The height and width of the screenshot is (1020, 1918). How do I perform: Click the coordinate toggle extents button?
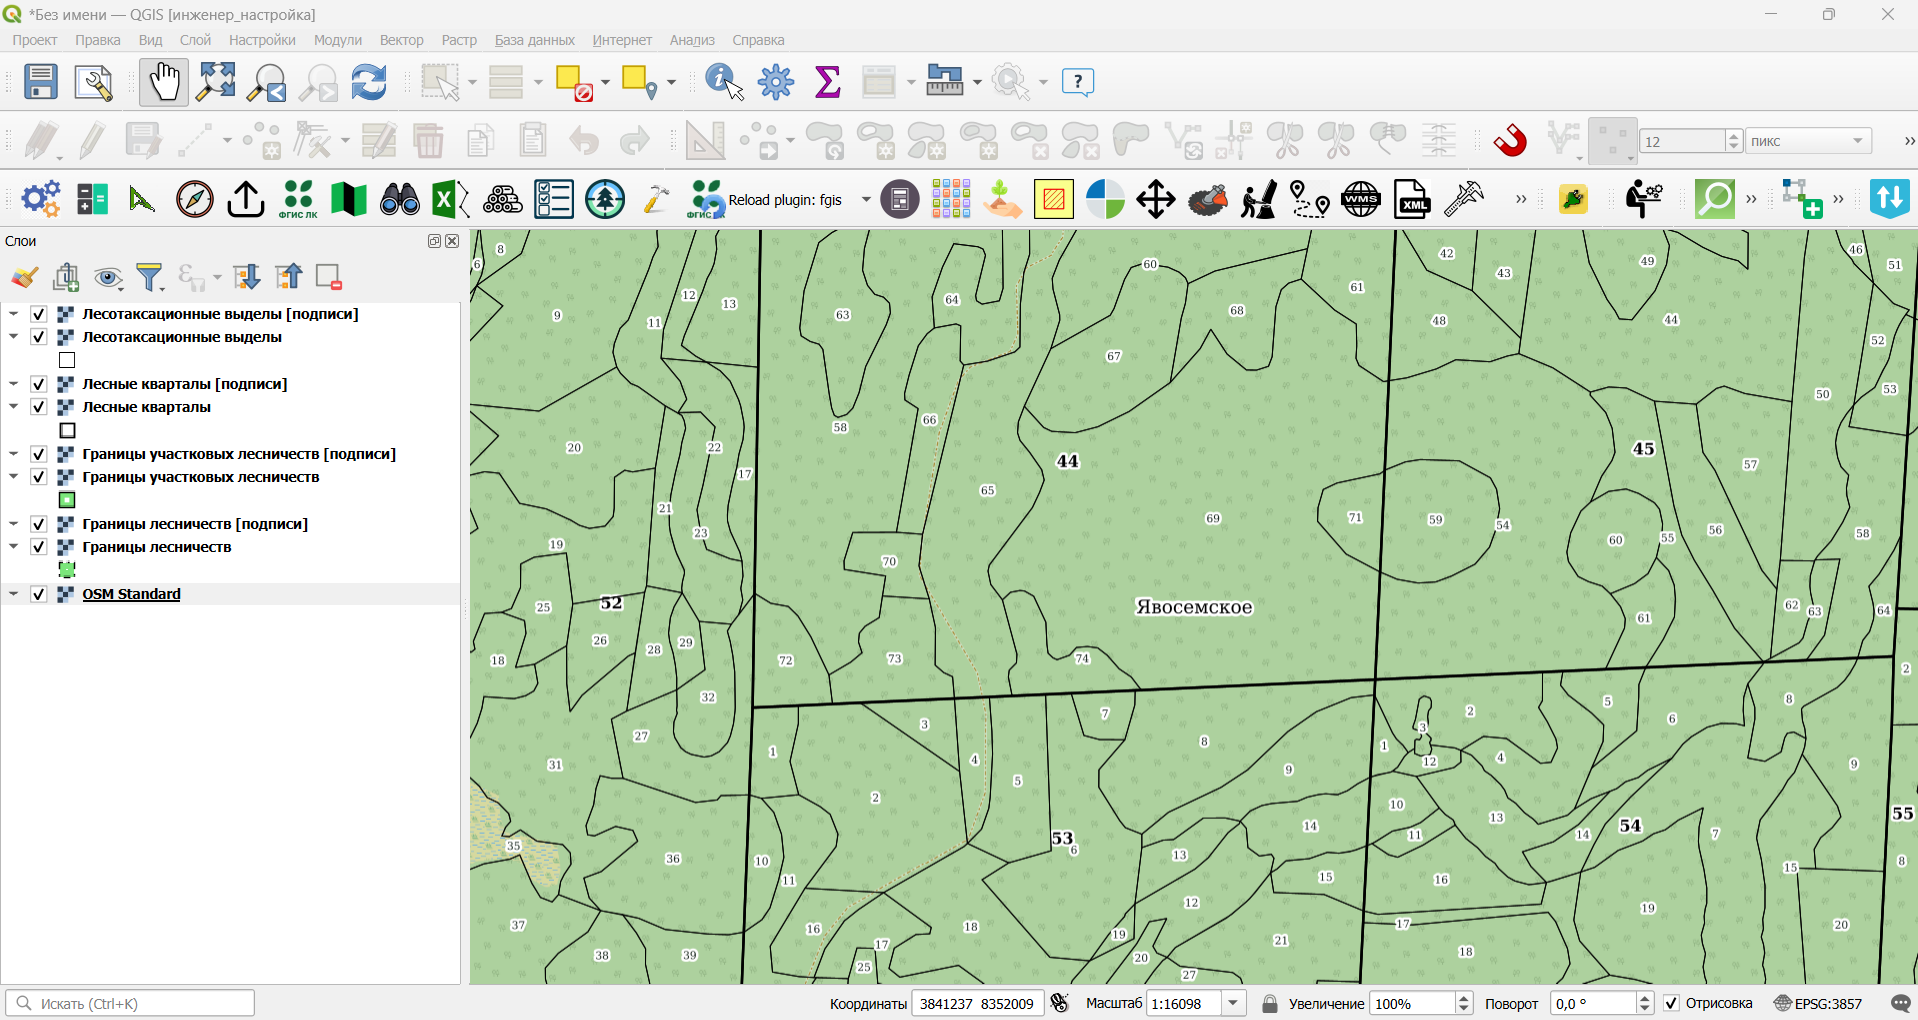[1060, 1003]
